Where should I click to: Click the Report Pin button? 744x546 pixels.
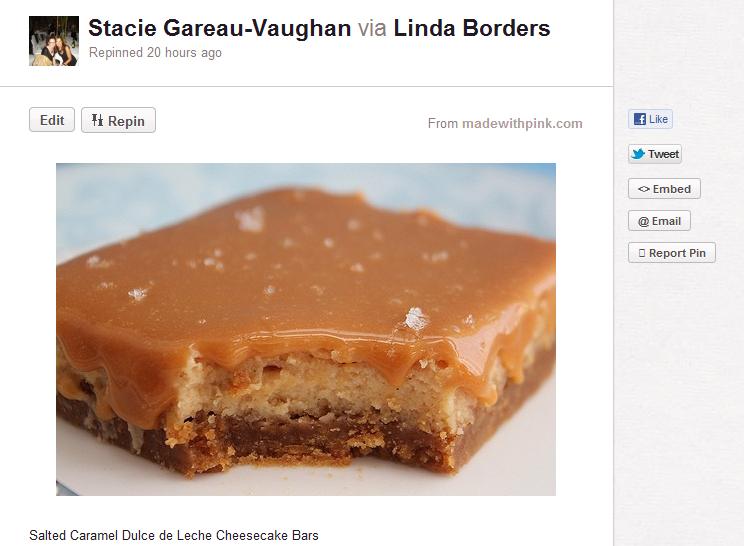(671, 253)
